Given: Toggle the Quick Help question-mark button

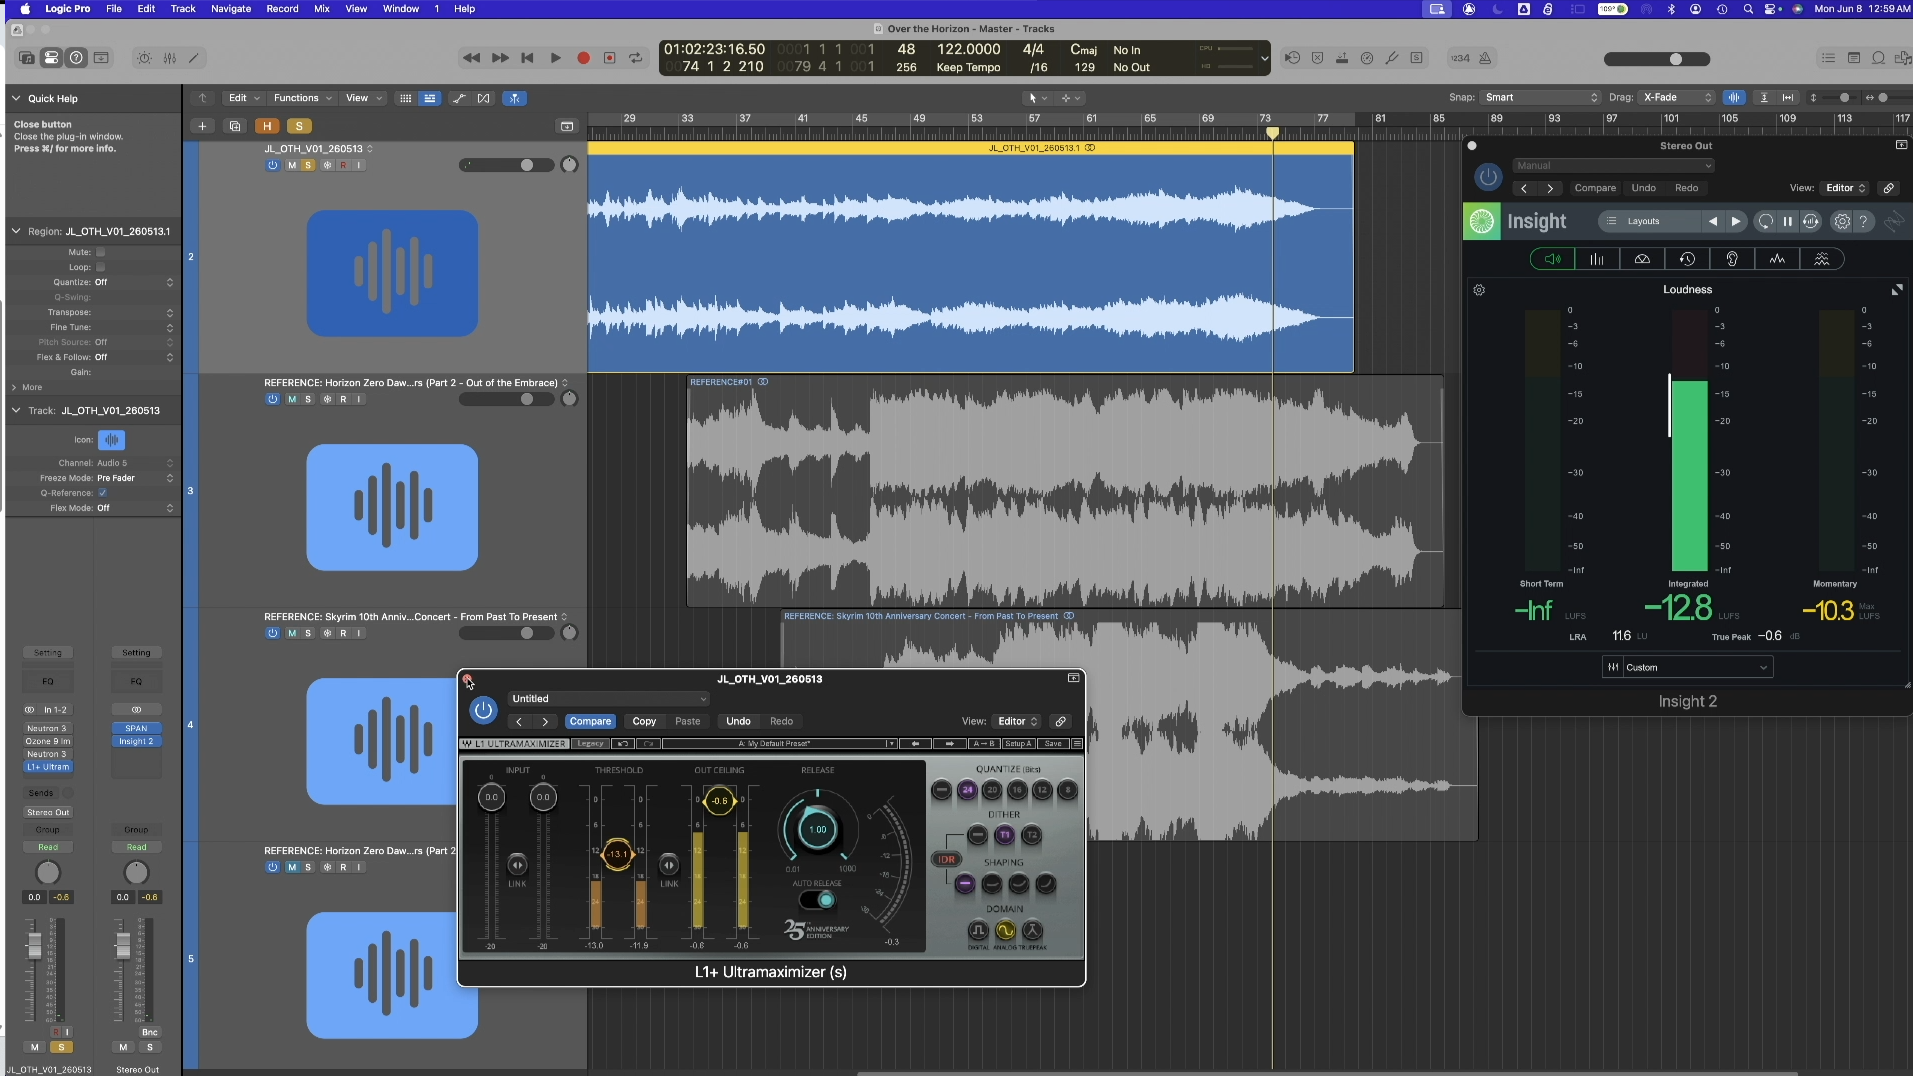Looking at the screenshot, I should point(76,58).
